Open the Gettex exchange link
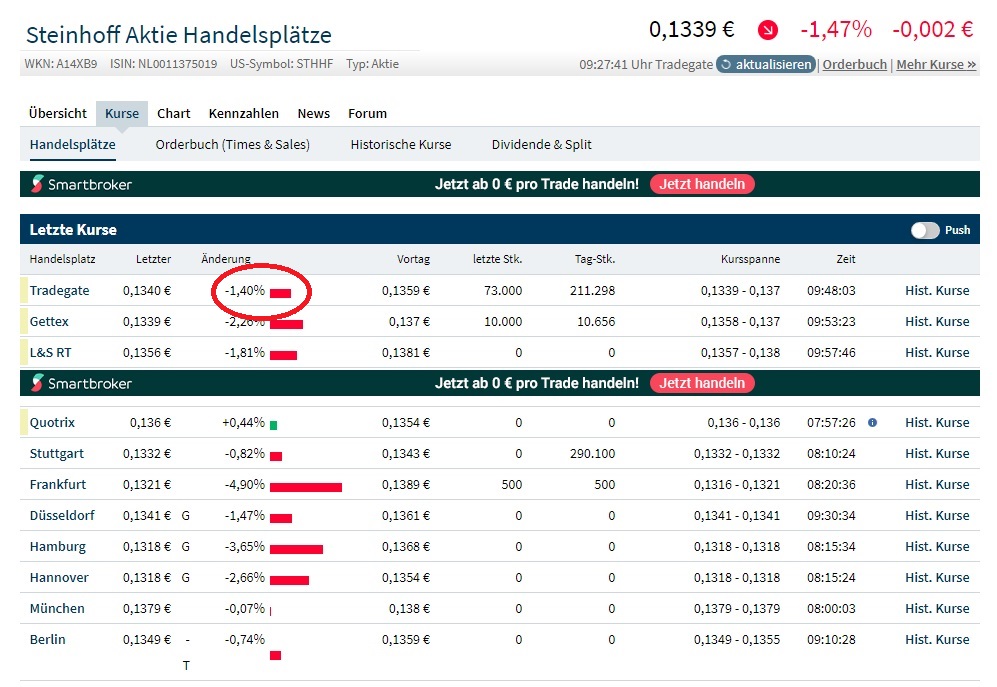 (49, 322)
